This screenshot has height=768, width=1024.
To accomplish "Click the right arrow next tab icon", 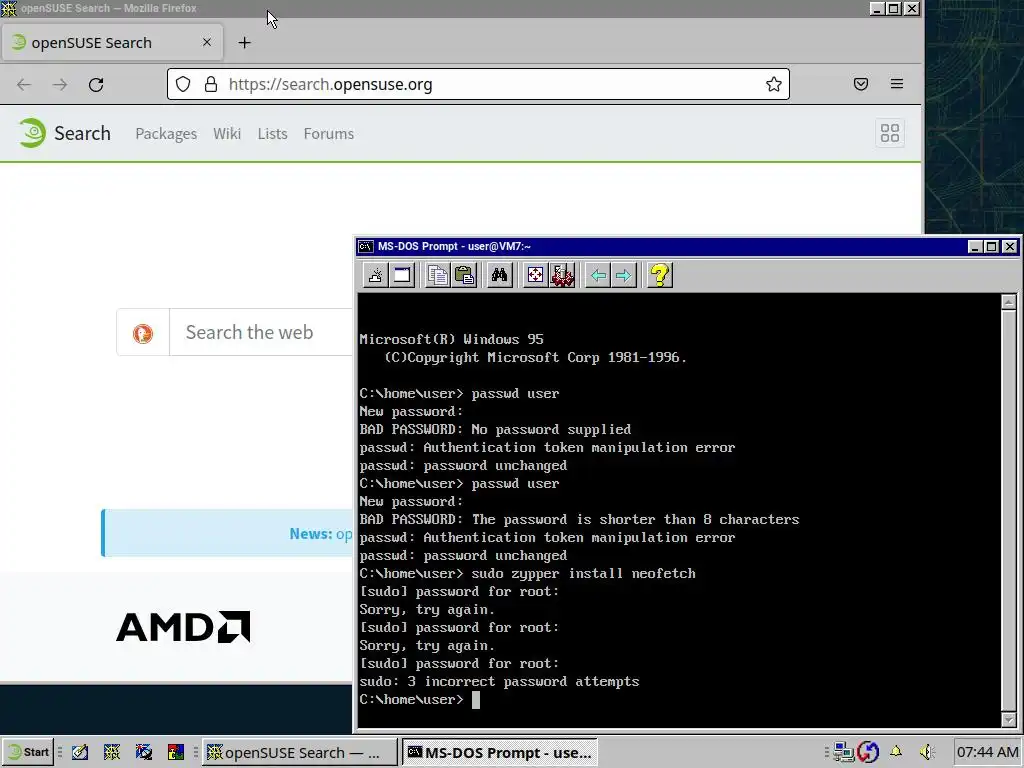I will (x=624, y=275).
